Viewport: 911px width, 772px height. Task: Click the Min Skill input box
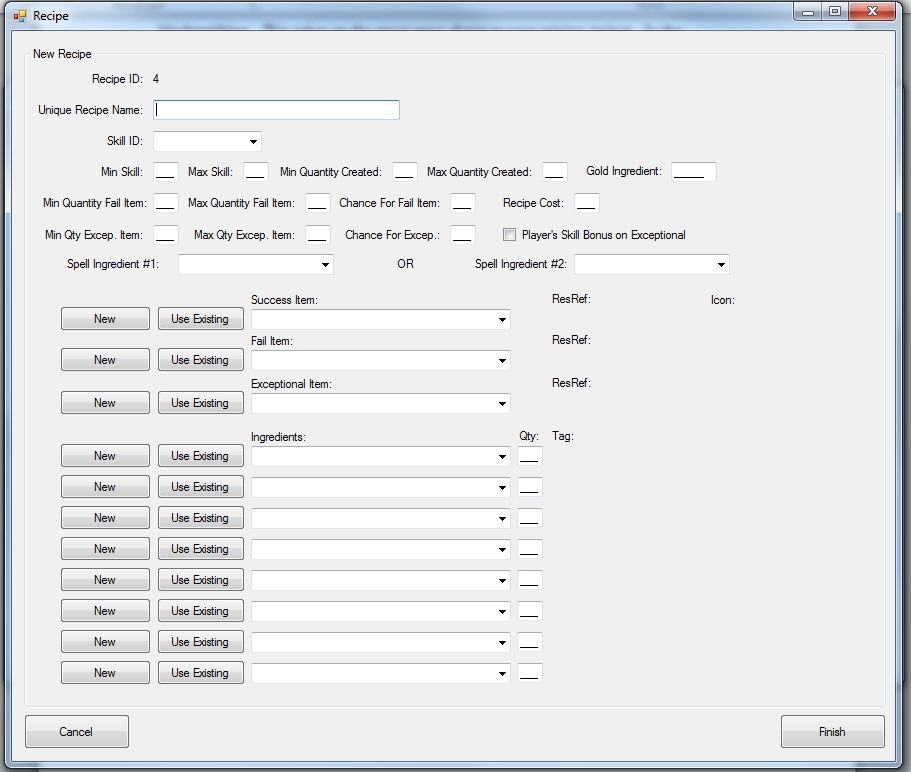[166, 172]
